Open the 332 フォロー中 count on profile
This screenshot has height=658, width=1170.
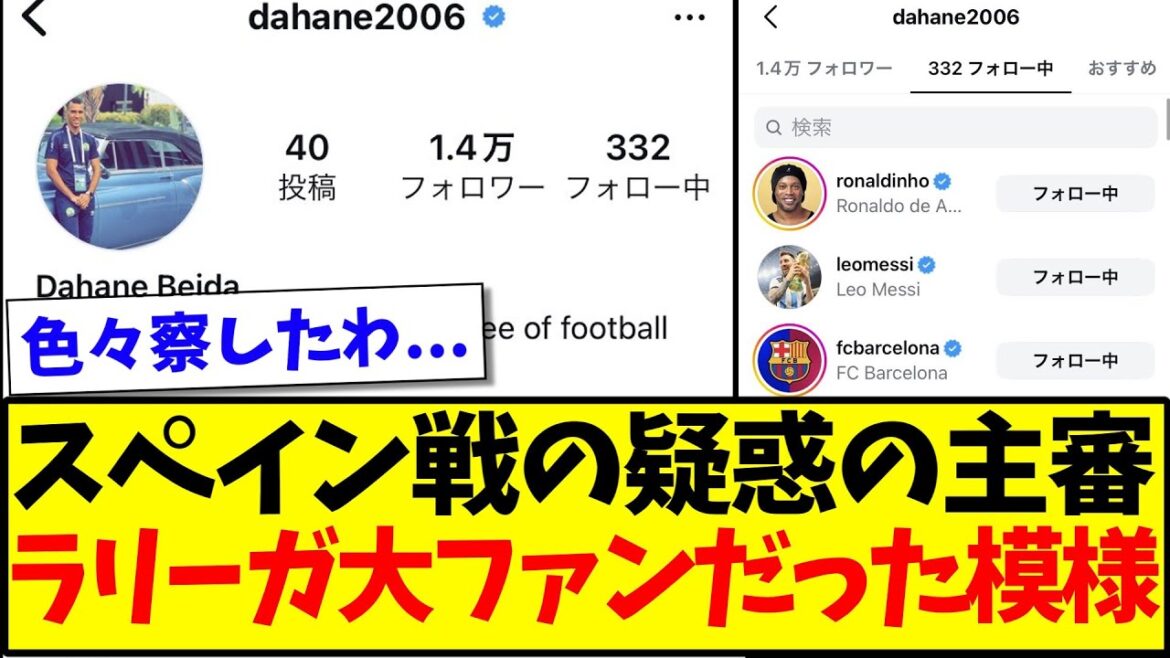click(638, 166)
